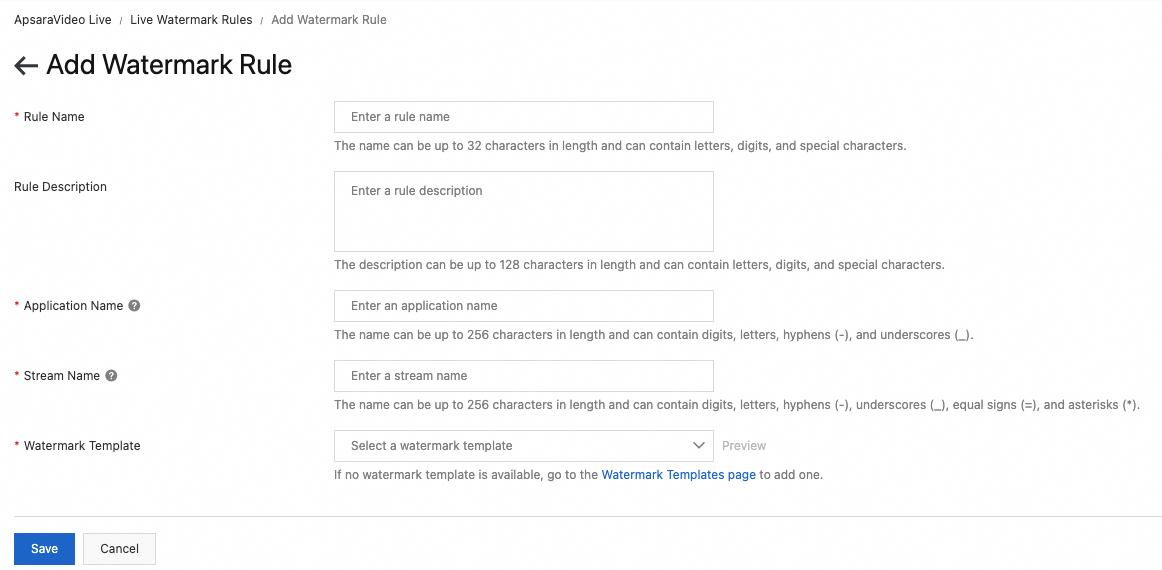Focus the Enter a rule name field

(x=523, y=117)
